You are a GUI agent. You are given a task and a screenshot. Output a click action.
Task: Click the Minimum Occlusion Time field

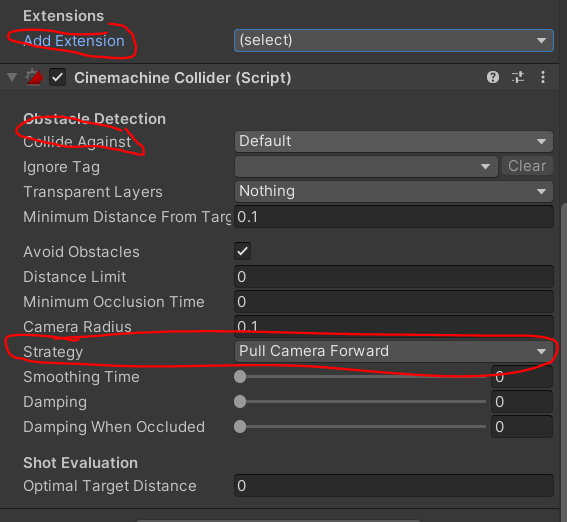(x=394, y=301)
